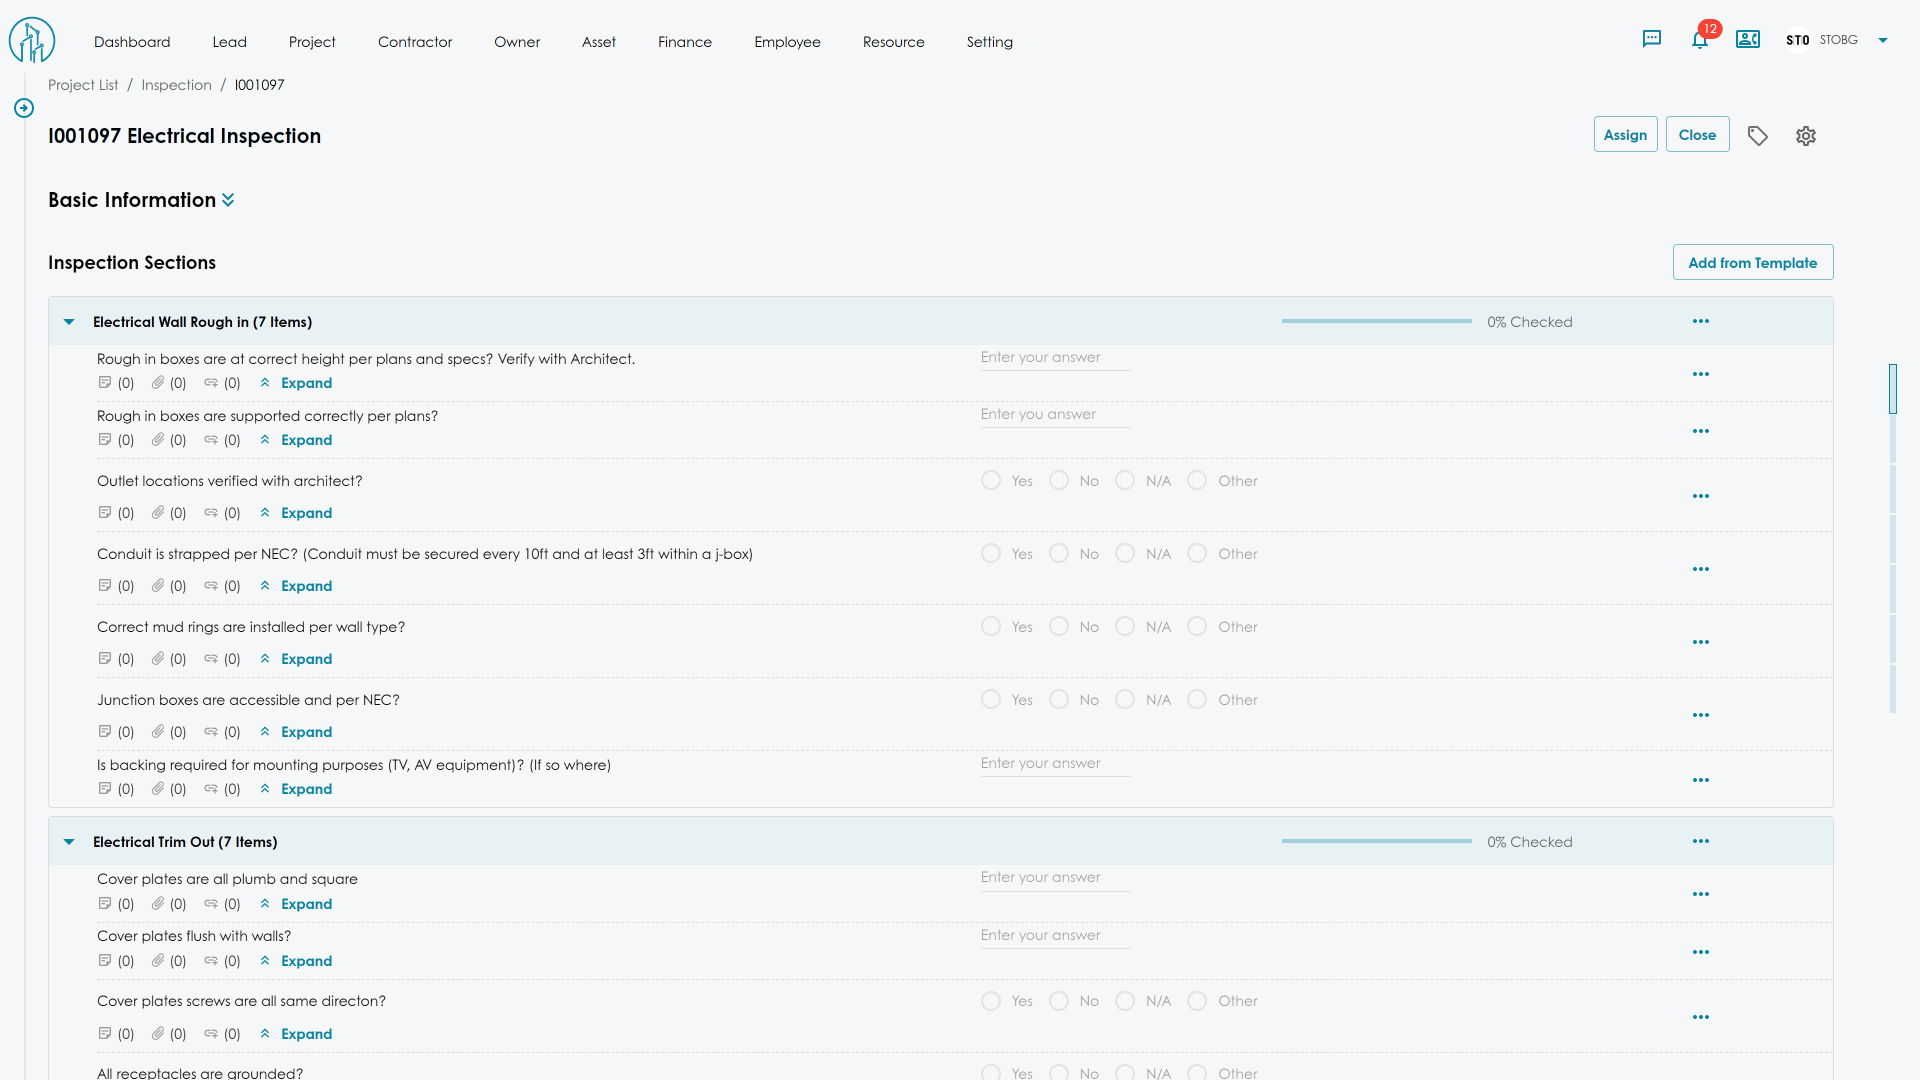Click the contact card icon
Viewport: 1920px width, 1080px height.
pos(1747,40)
